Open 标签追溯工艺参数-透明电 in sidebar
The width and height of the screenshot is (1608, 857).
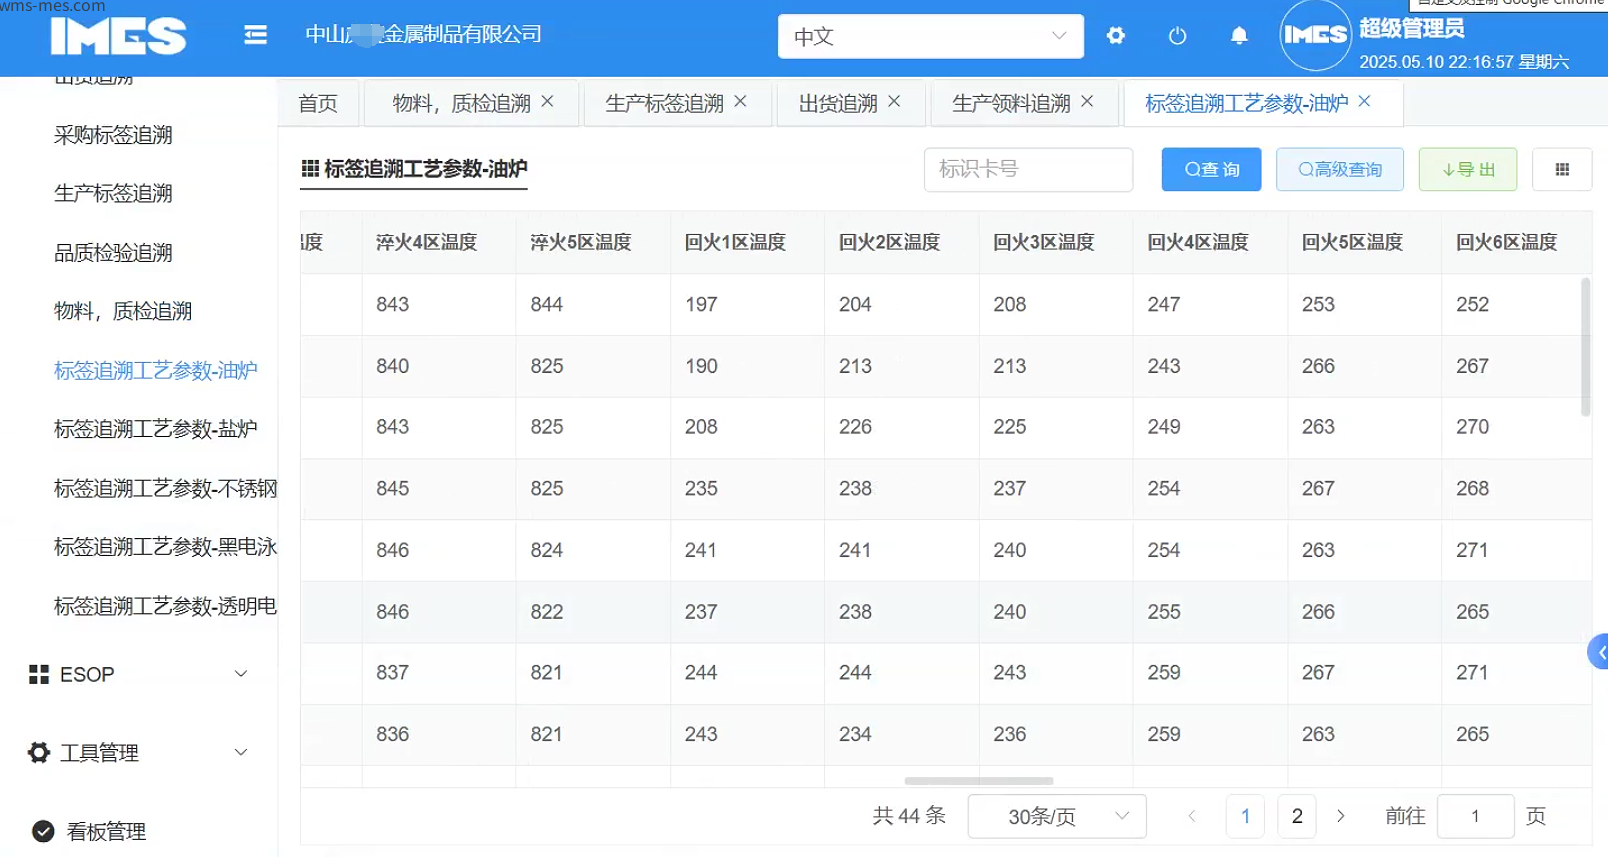(165, 606)
